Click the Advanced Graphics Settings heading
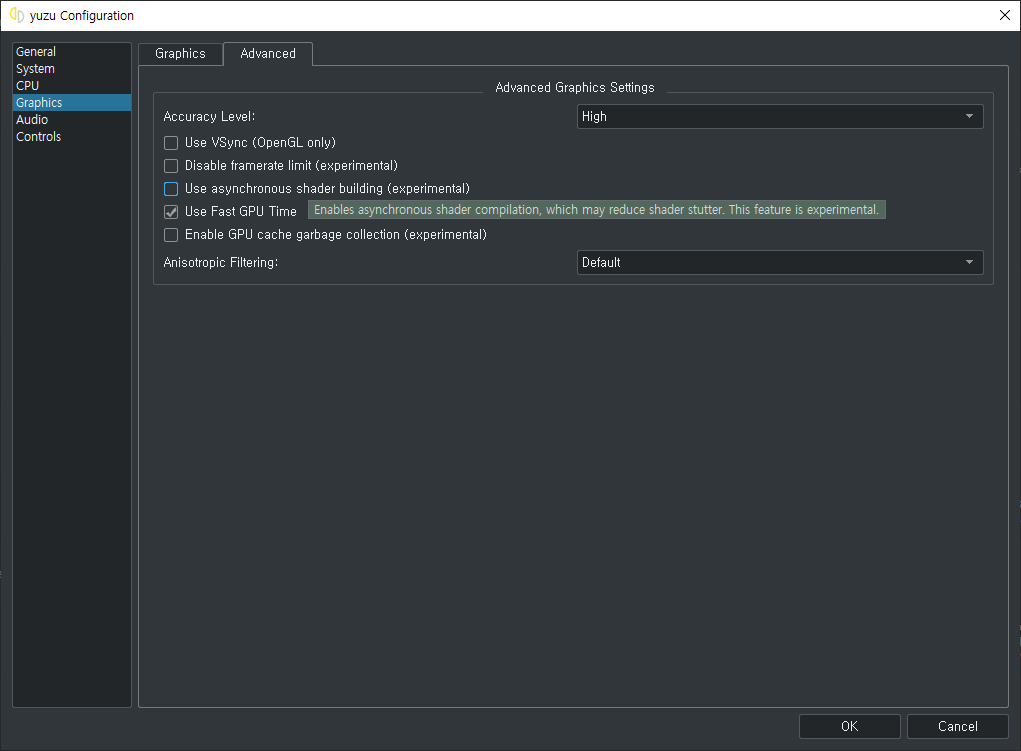The height and width of the screenshot is (751, 1021). point(574,87)
